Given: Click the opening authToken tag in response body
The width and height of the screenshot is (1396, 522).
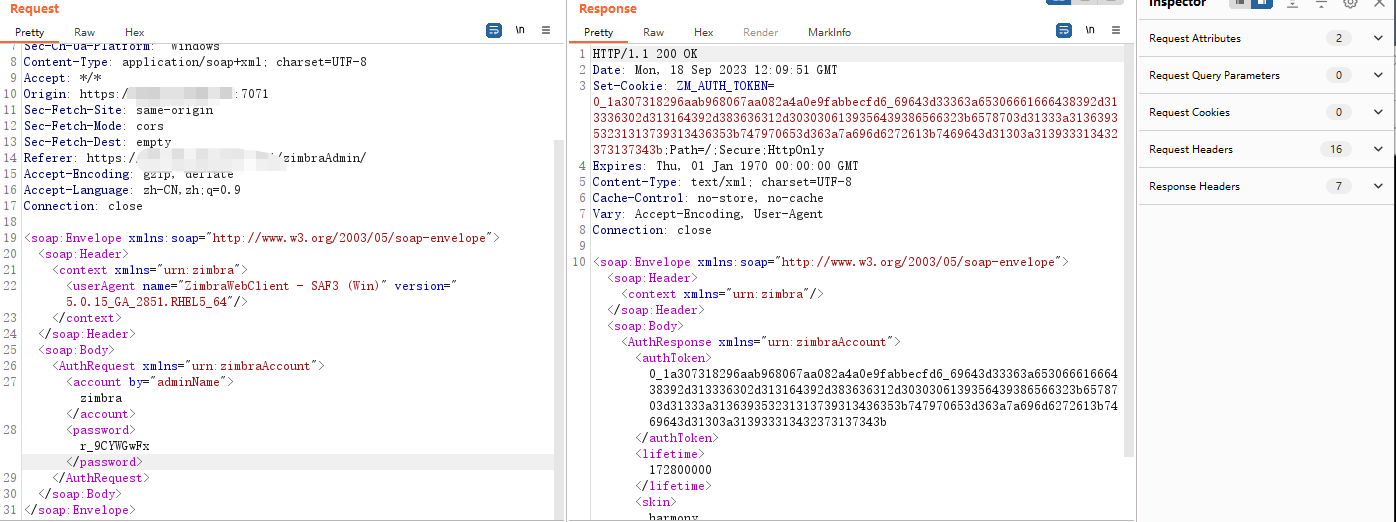Looking at the screenshot, I should (x=673, y=358).
